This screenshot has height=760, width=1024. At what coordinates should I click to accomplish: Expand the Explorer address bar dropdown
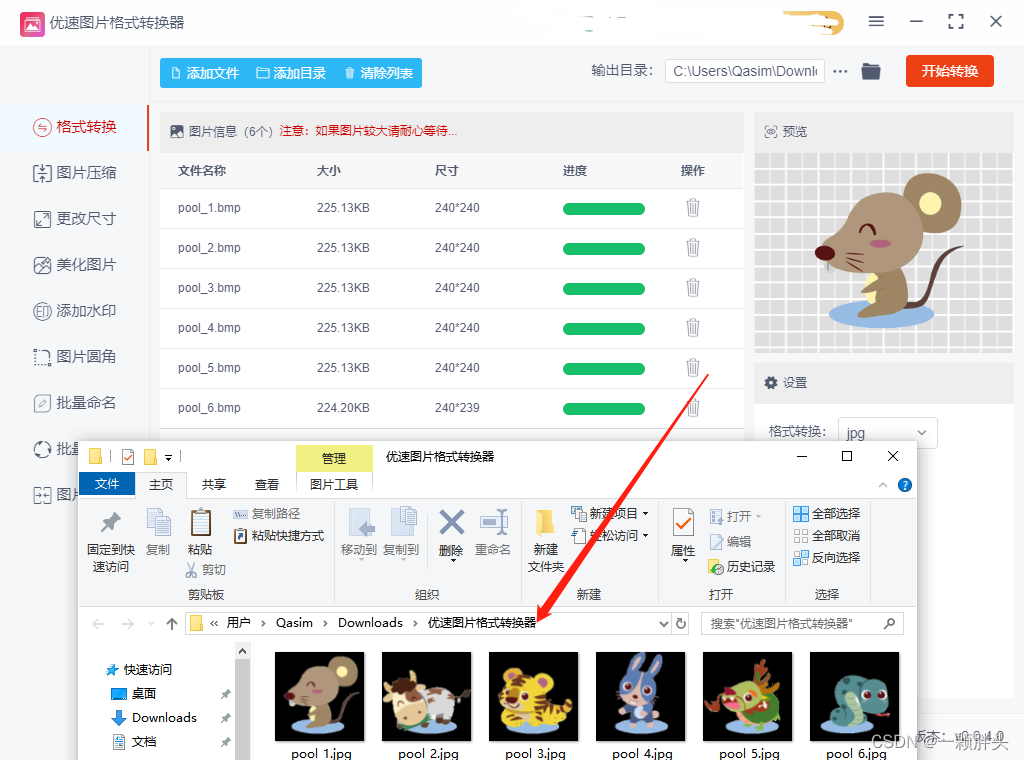click(x=663, y=622)
